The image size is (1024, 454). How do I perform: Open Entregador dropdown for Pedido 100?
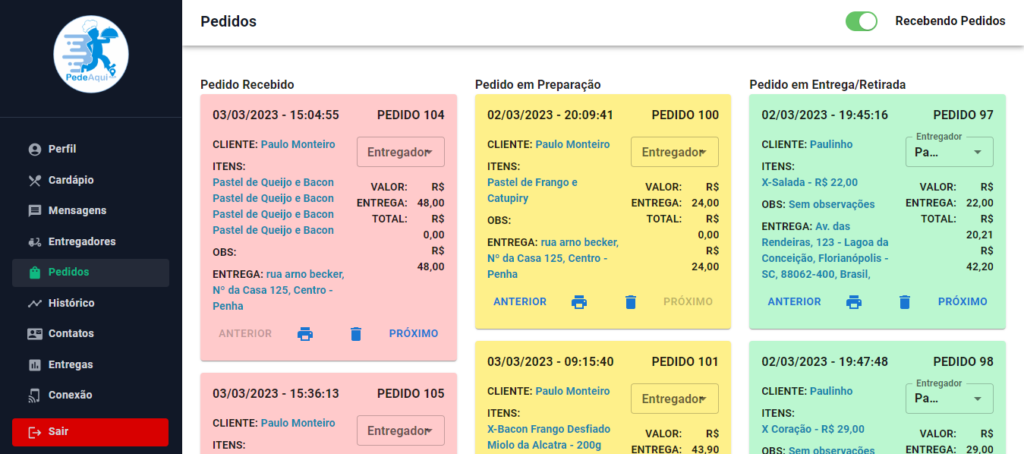click(x=675, y=152)
